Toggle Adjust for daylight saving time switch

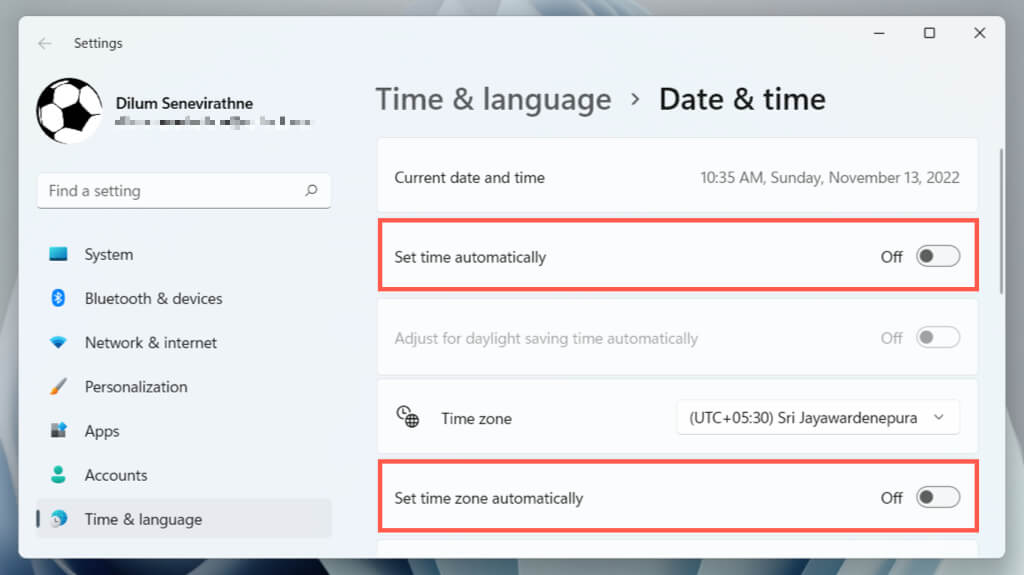938,338
